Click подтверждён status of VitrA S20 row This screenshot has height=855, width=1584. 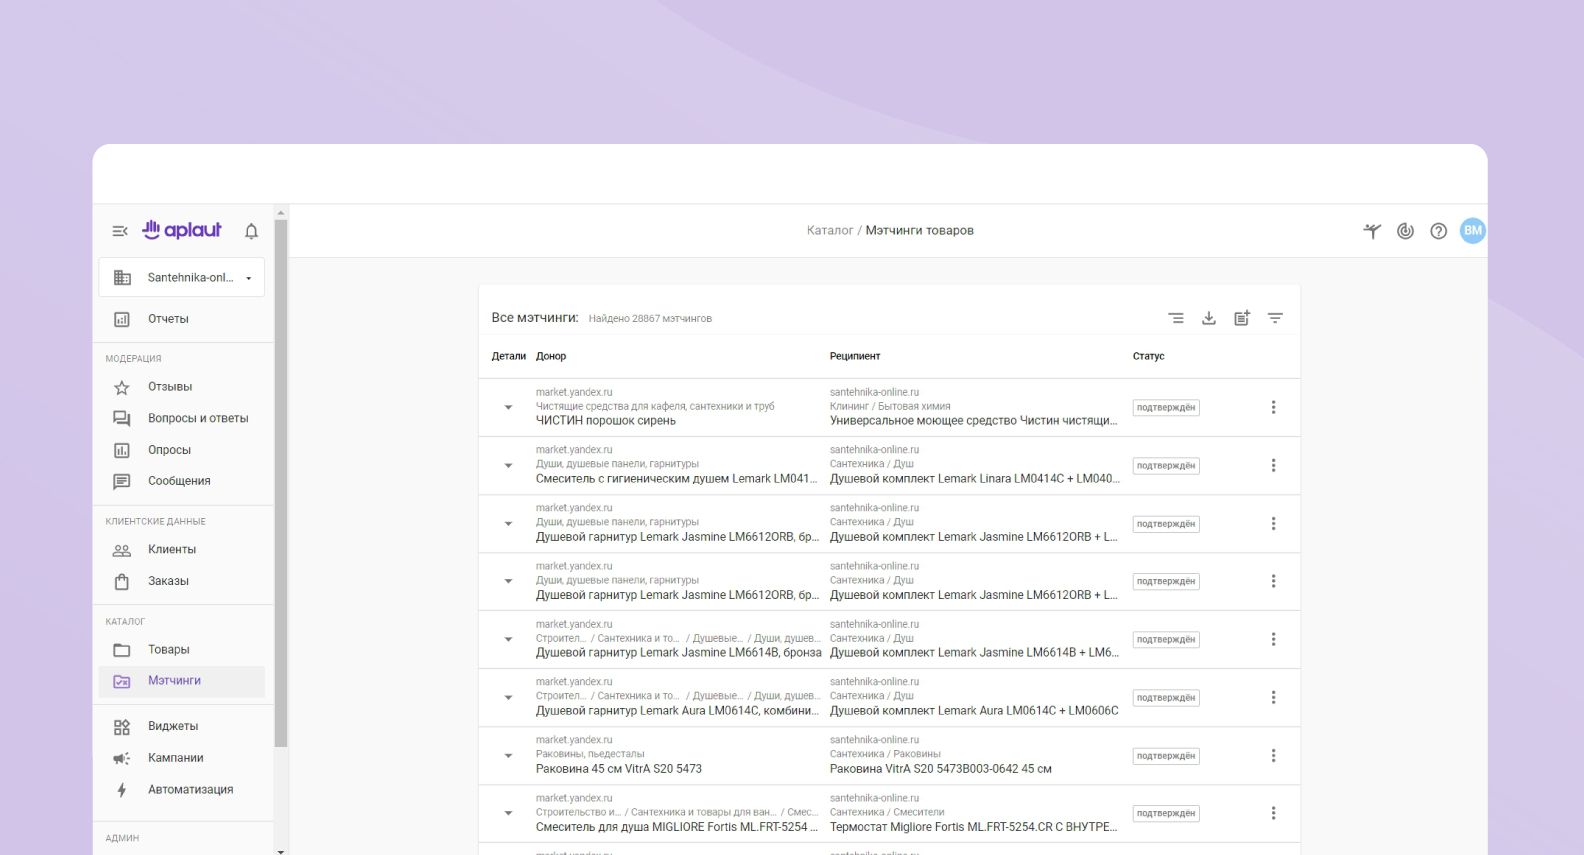point(1165,756)
